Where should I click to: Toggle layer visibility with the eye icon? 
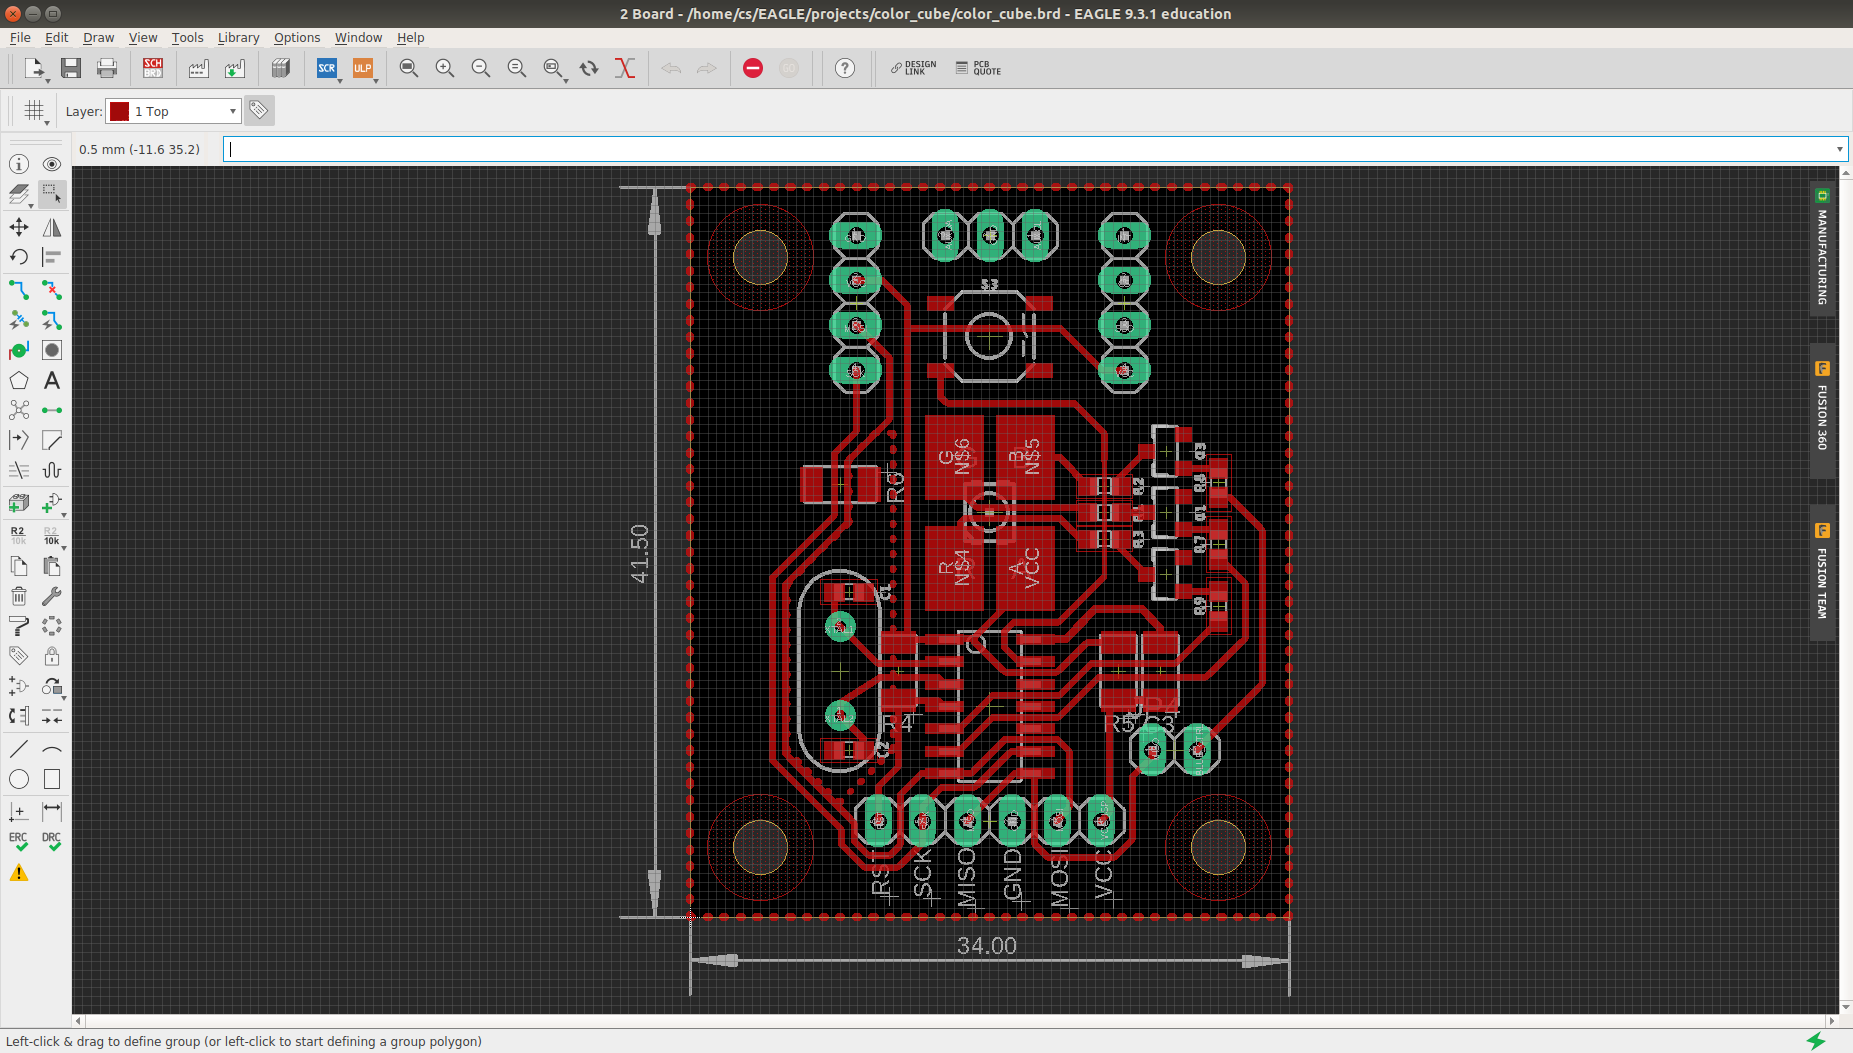pyautogui.click(x=52, y=164)
